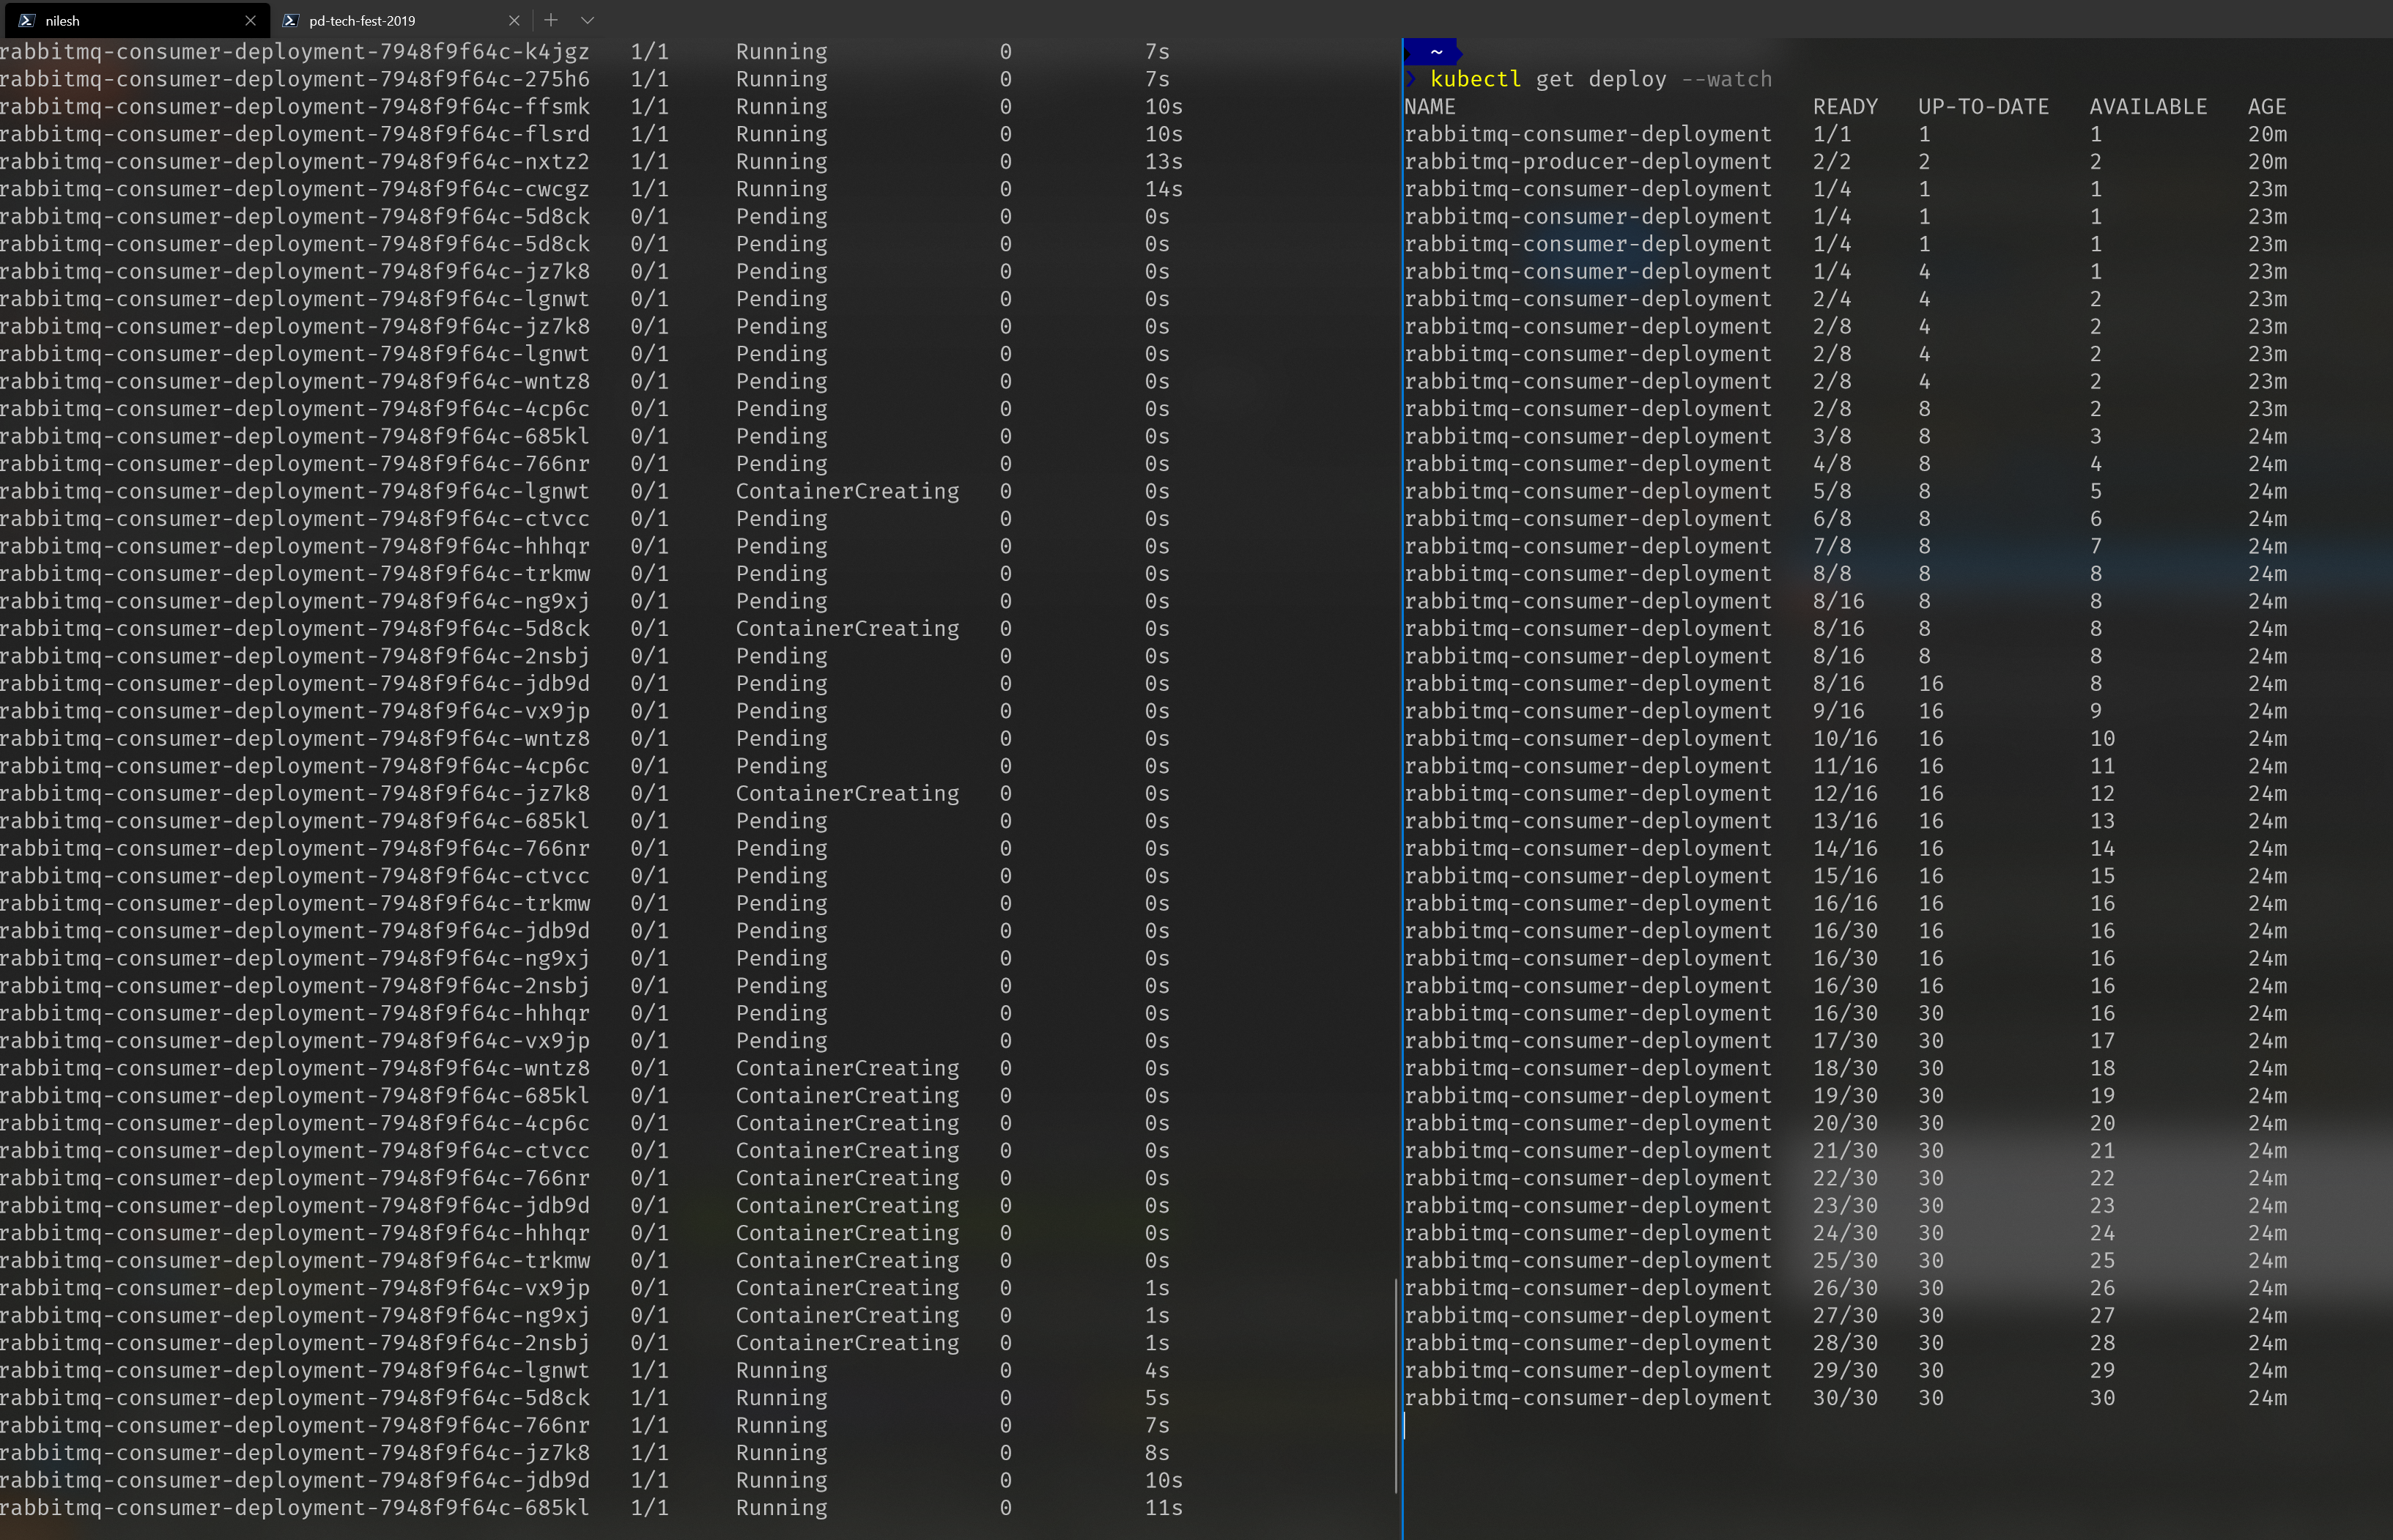Click Running status of the 766nr pod
The width and height of the screenshot is (2393, 1540).
pos(782,1425)
